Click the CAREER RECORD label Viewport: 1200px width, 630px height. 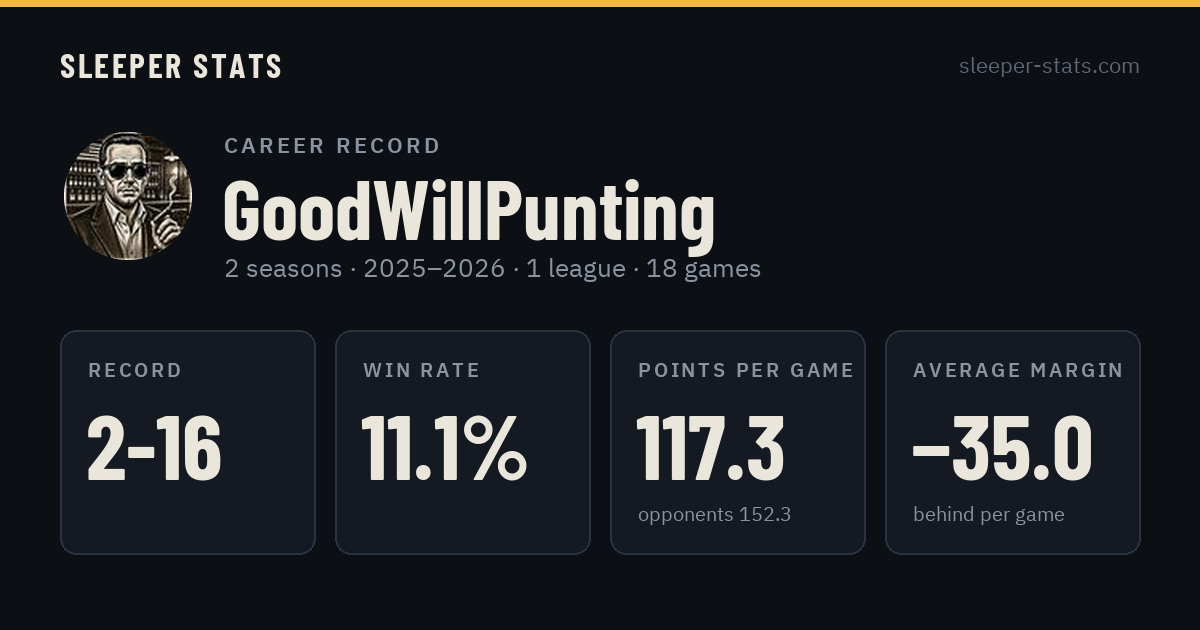(332, 146)
